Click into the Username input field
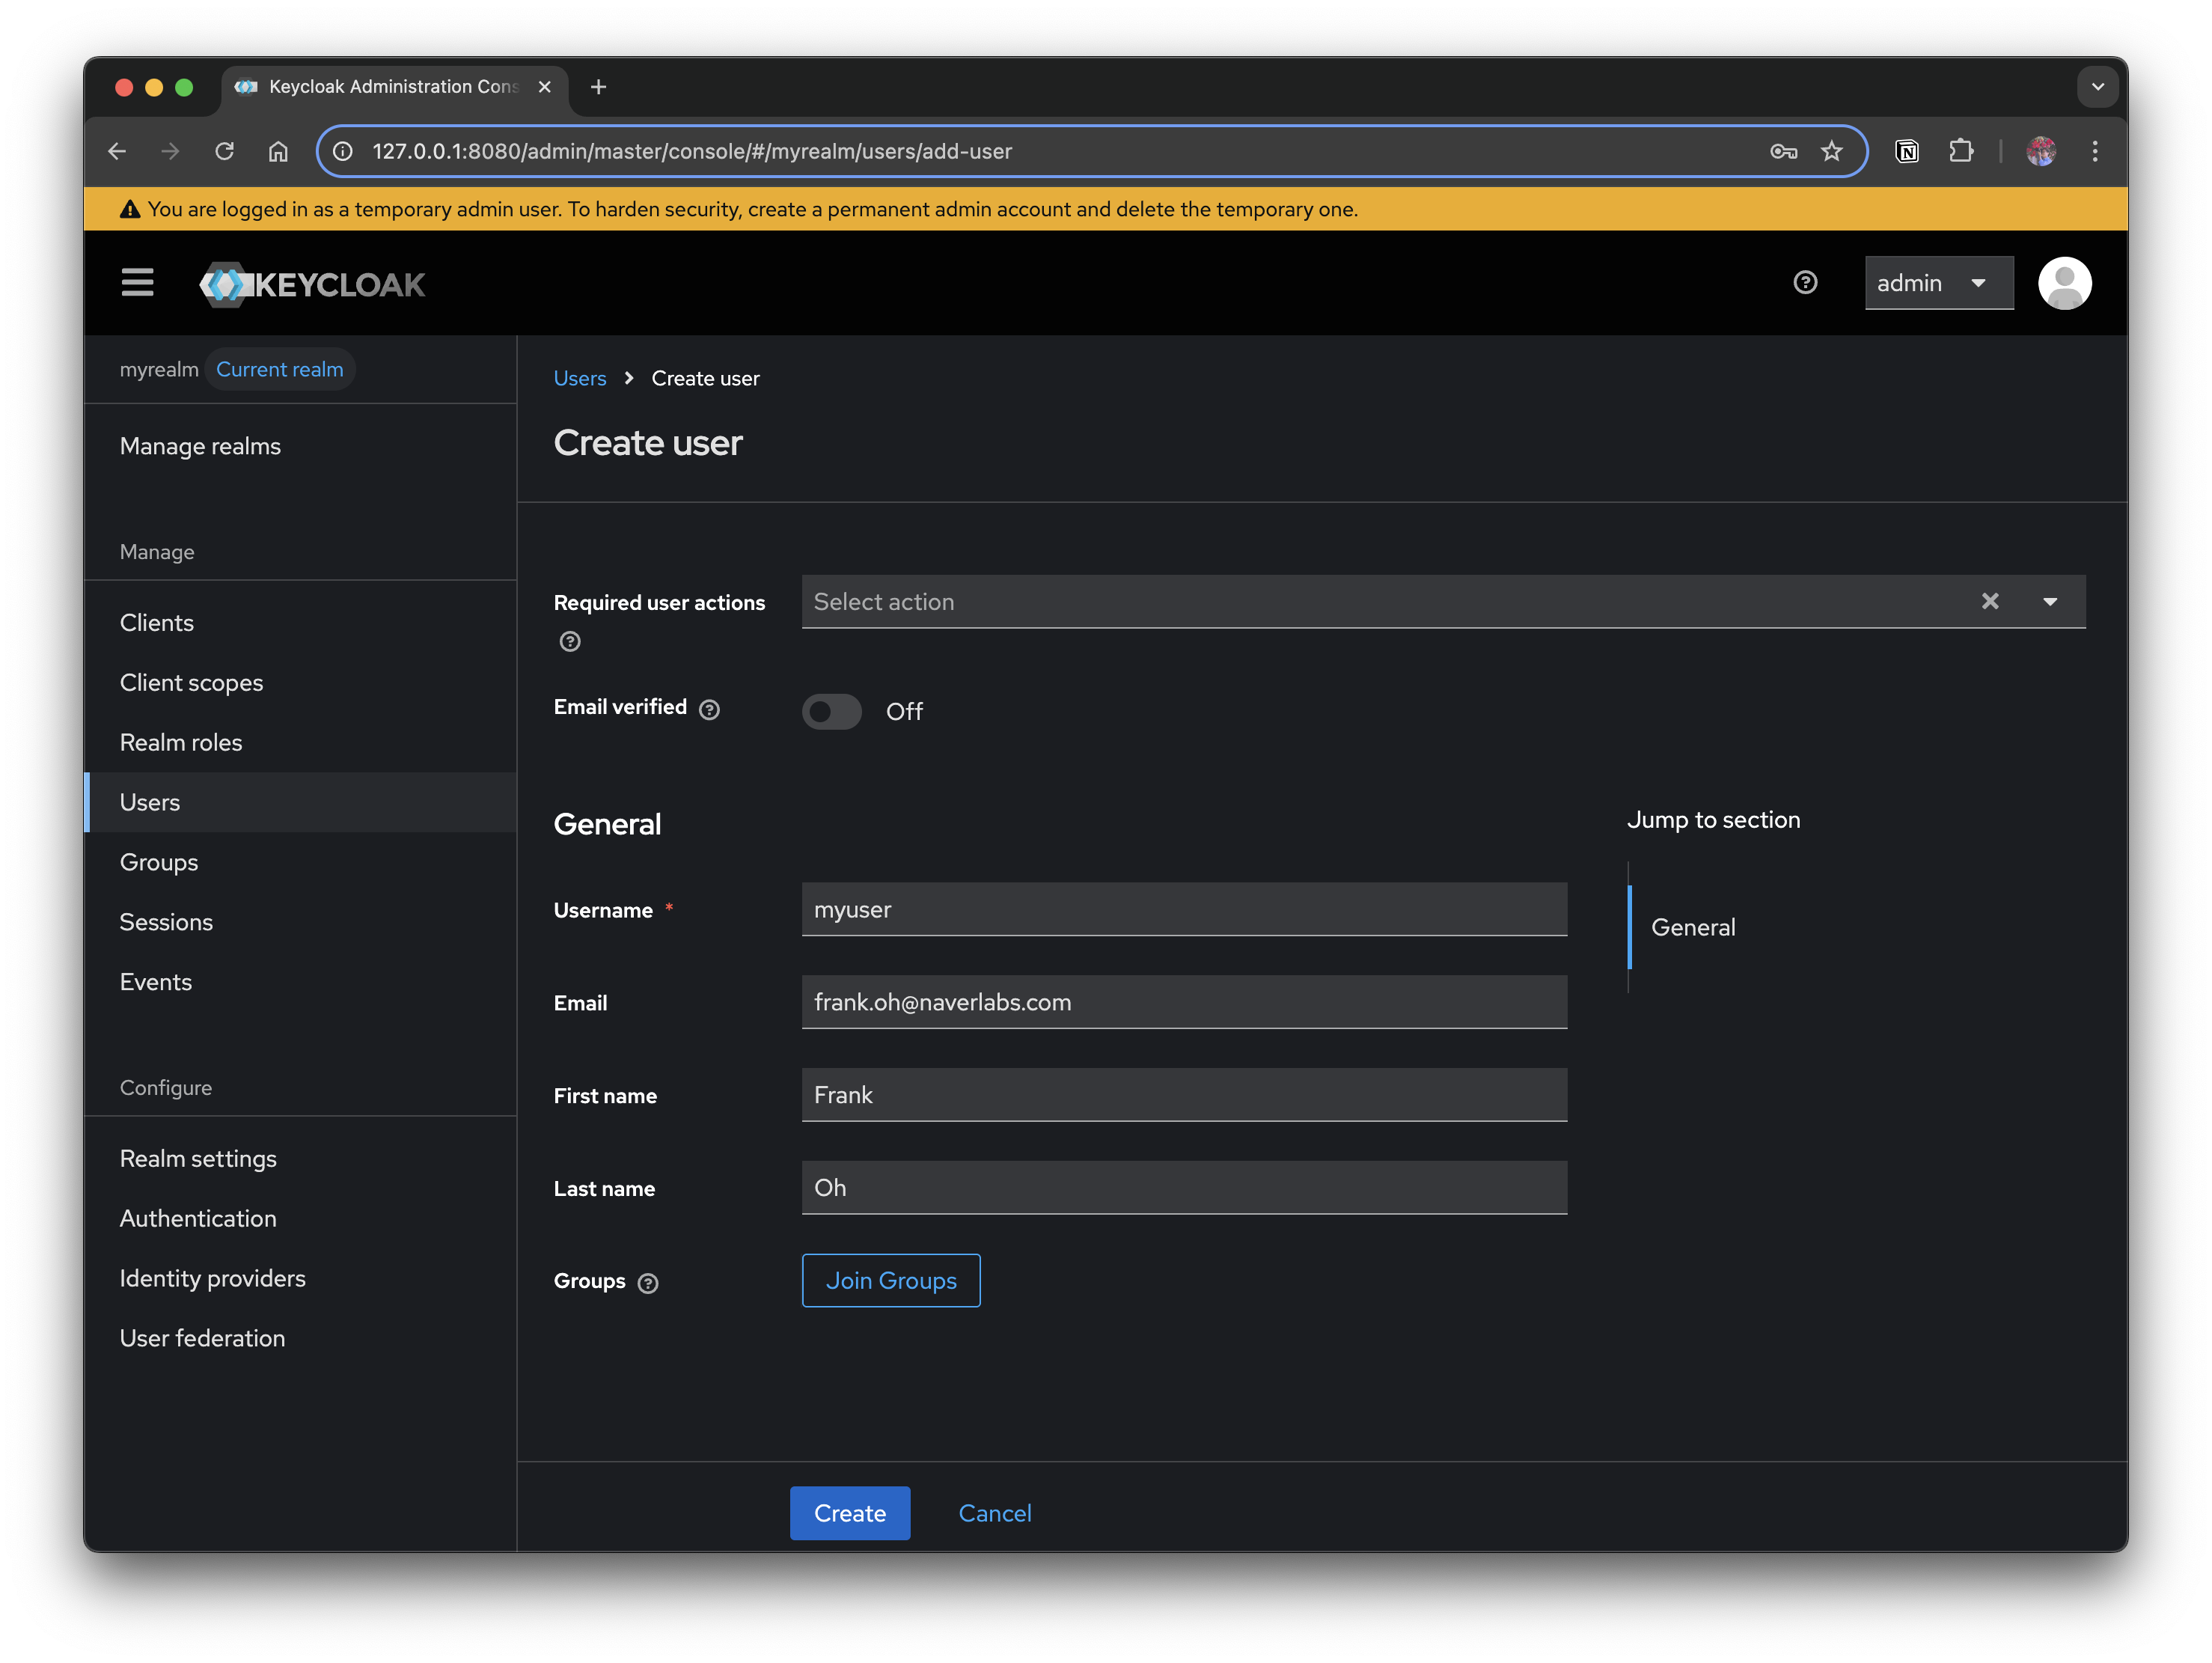The image size is (2212, 1663). 1183,909
